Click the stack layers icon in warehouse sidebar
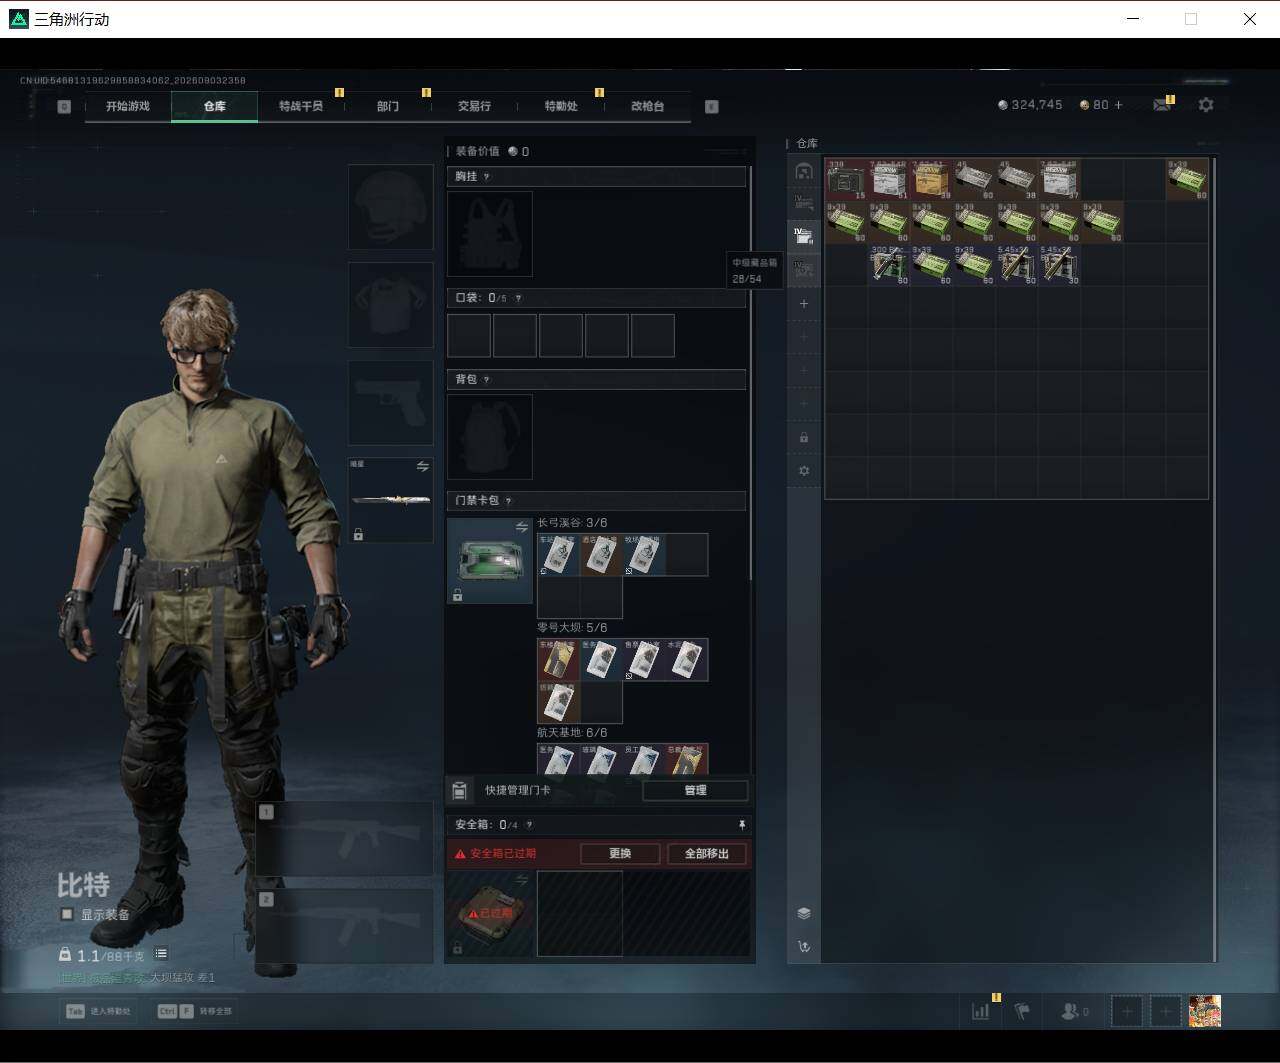The height and width of the screenshot is (1063, 1280). (804, 913)
